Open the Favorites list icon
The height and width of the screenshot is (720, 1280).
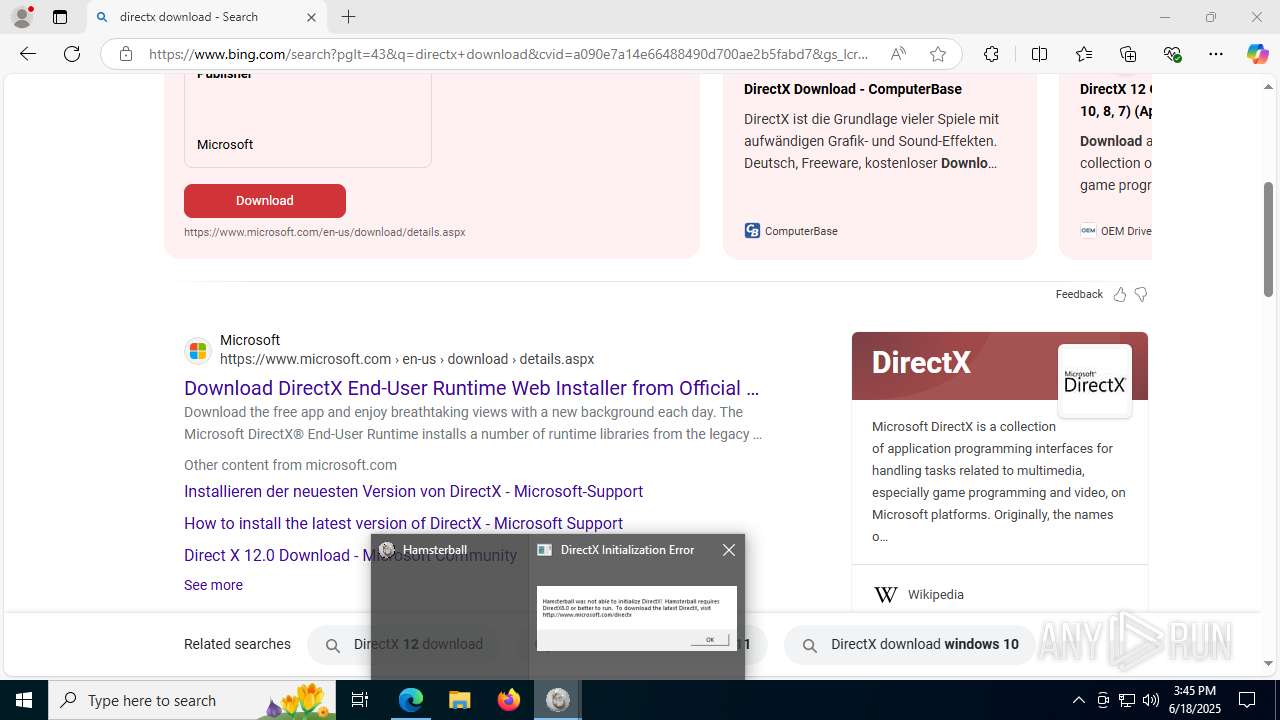pyautogui.click(x=1084, y=54)
